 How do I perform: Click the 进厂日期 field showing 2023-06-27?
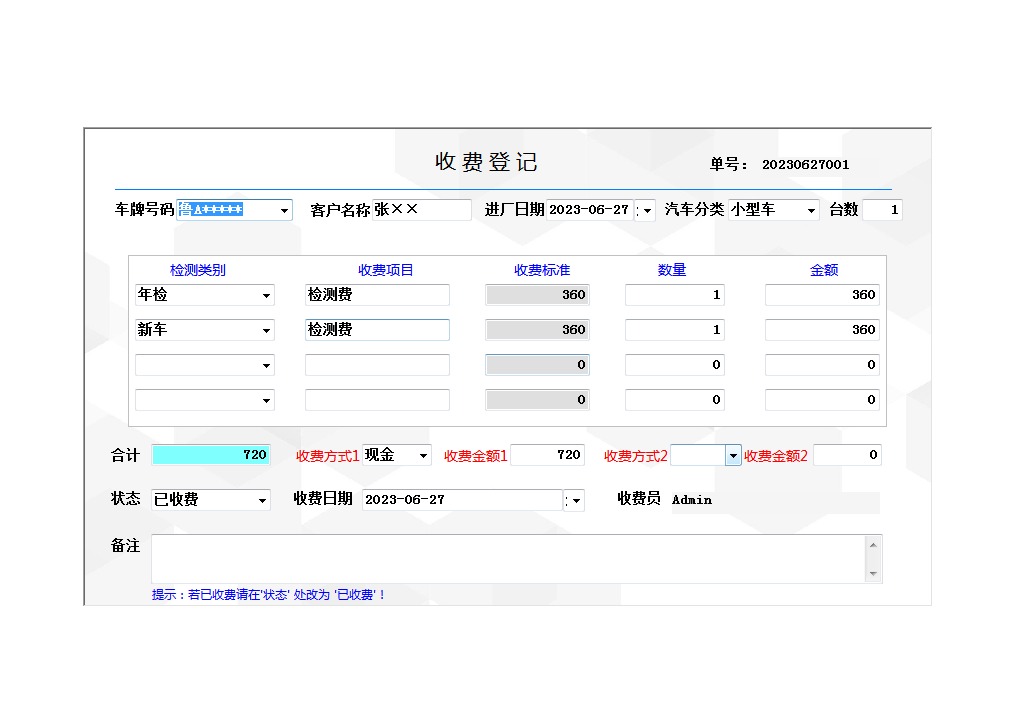(590, 210)
